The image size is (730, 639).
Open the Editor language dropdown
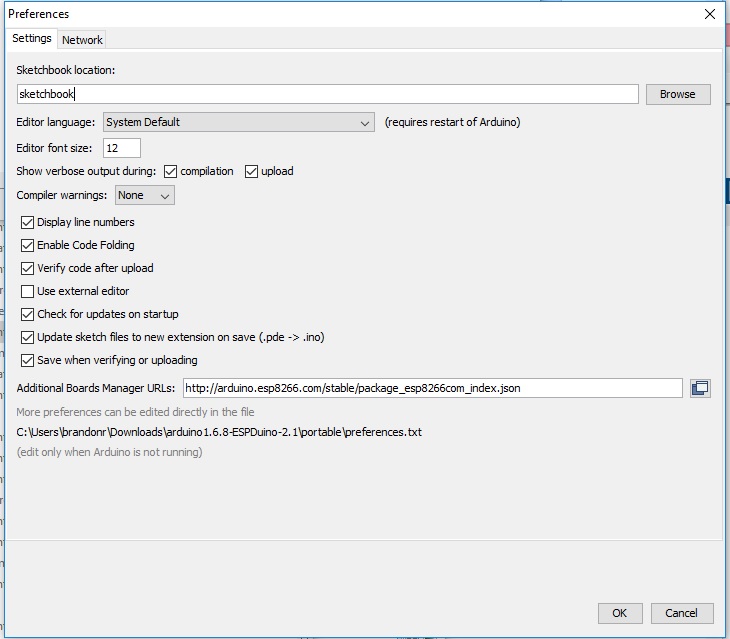coord(238,122)
